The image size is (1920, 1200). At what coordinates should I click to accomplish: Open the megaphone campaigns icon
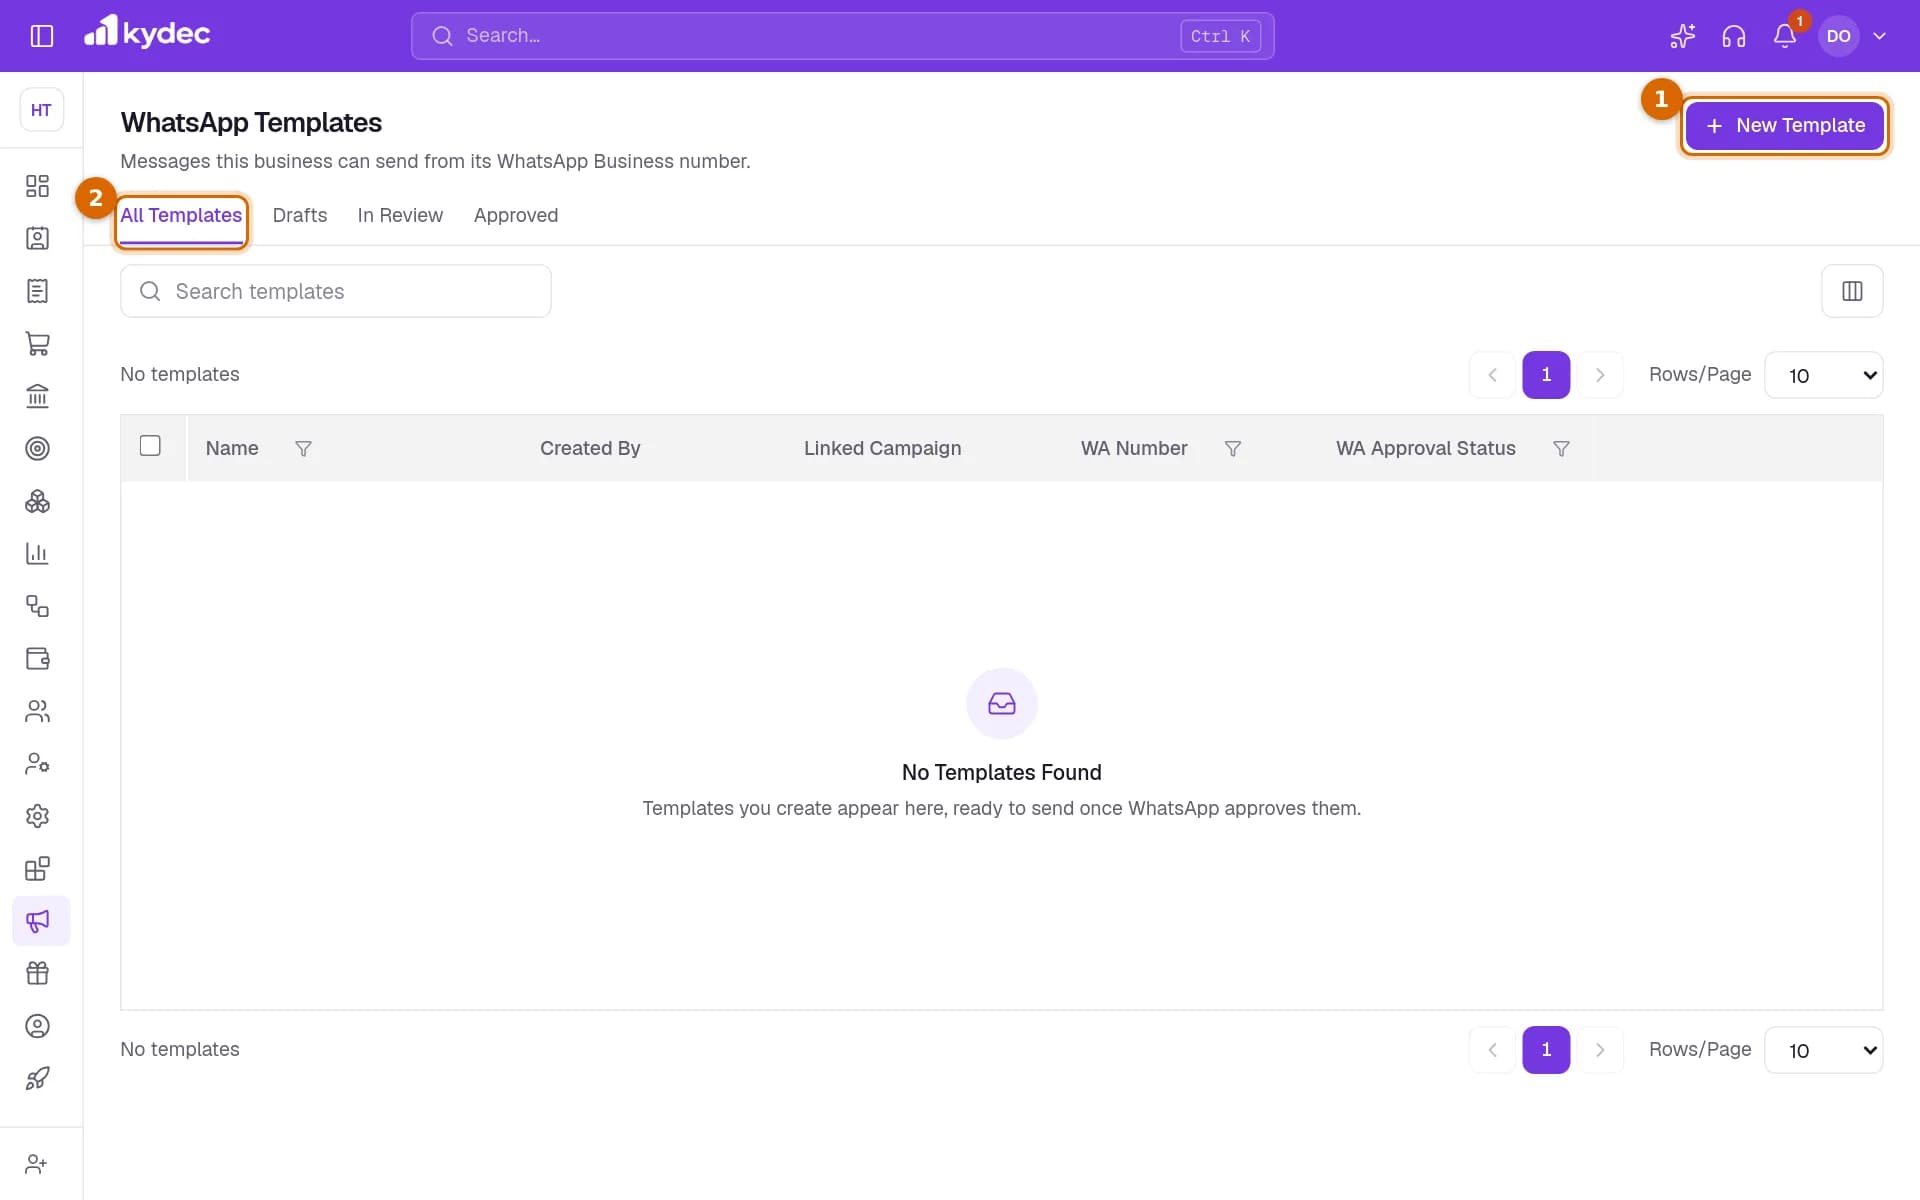[41, 921]
